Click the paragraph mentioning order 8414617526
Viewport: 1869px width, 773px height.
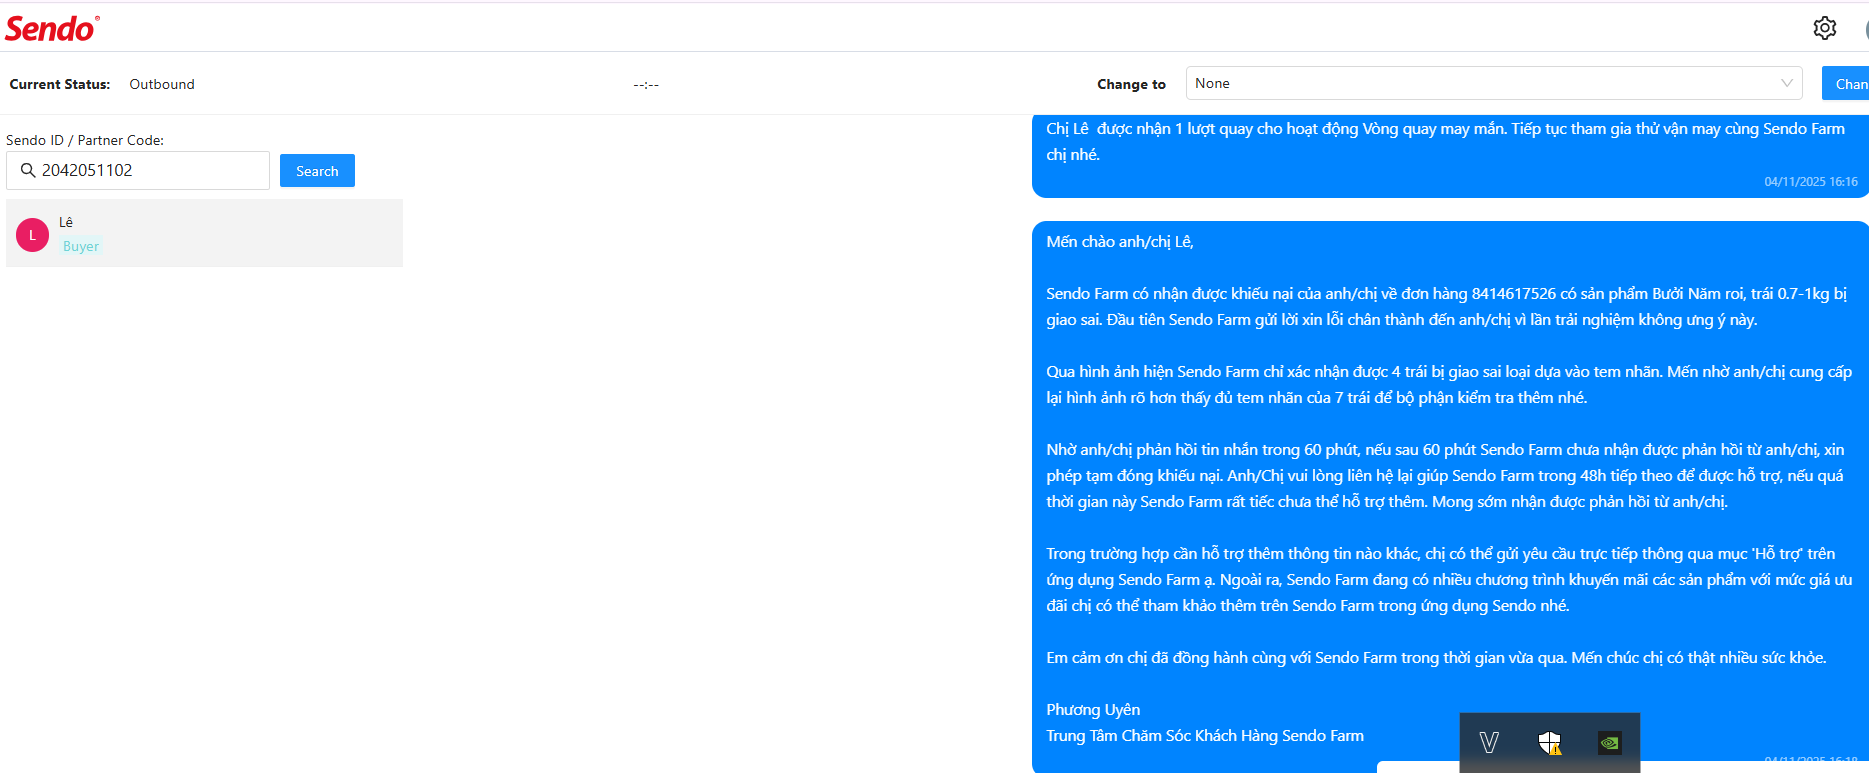point(1446,306)
